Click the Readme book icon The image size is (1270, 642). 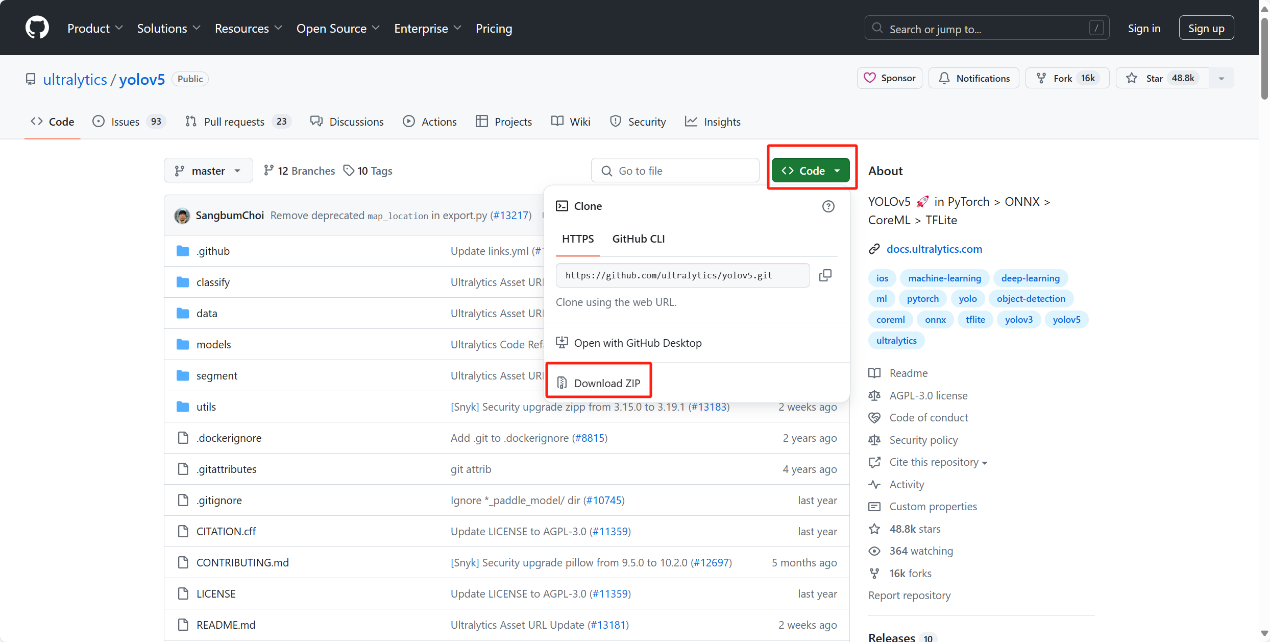tap(875, 373)
